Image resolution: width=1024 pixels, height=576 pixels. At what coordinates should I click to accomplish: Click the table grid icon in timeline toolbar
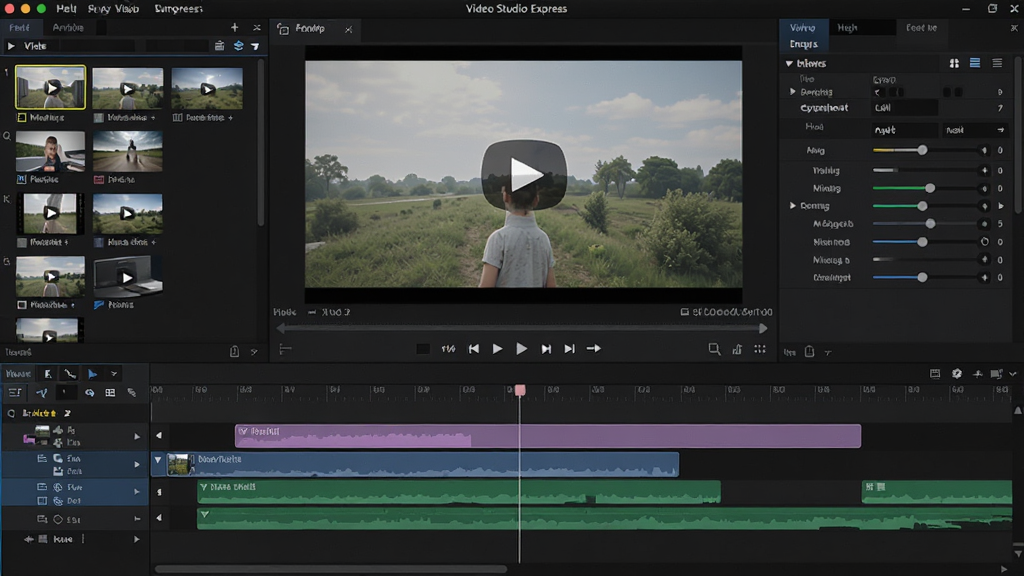click(110, 392)
